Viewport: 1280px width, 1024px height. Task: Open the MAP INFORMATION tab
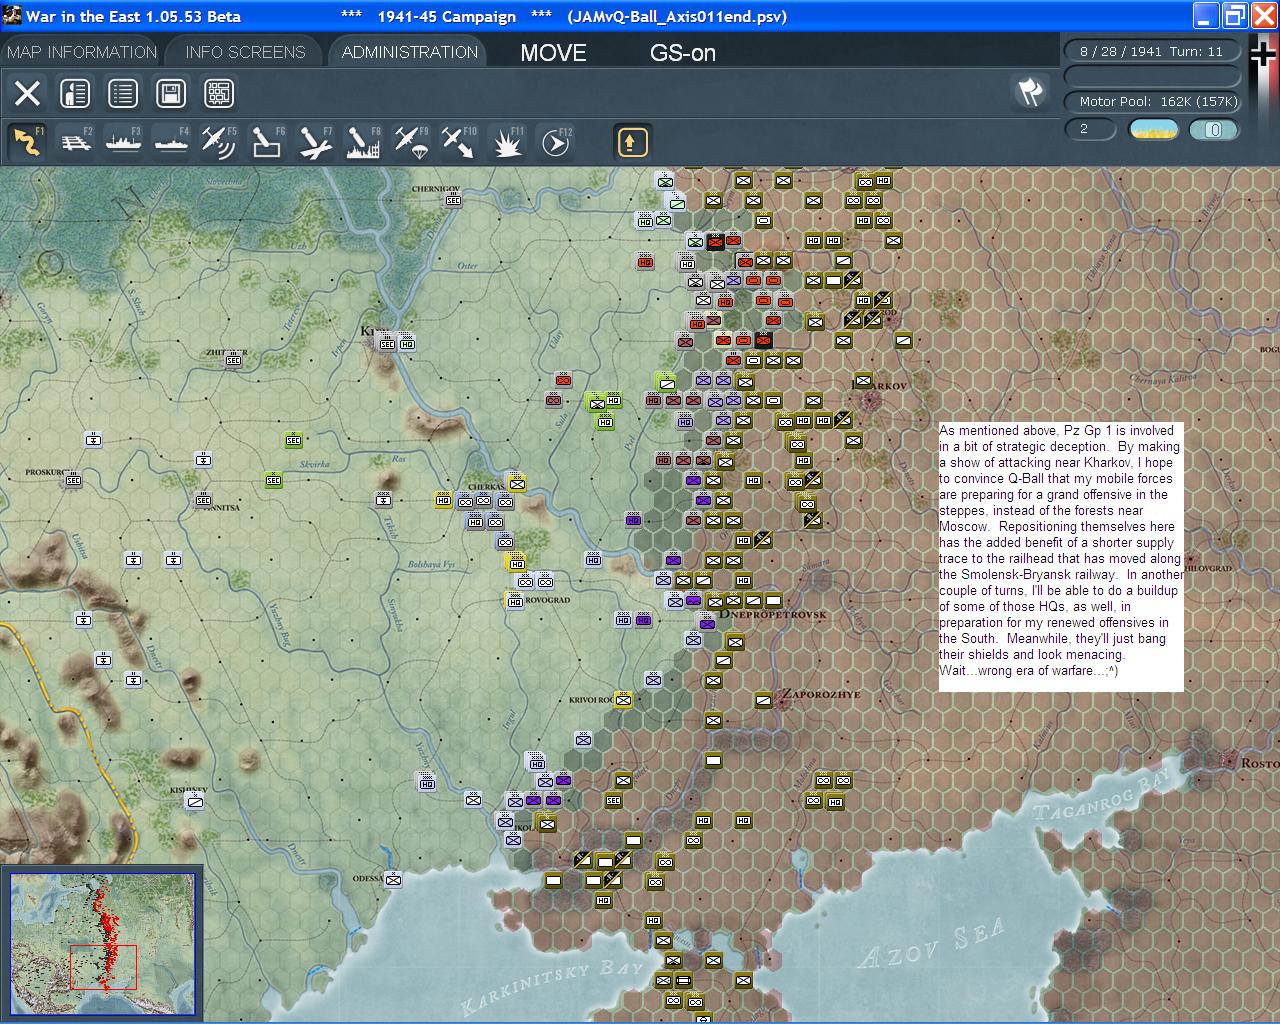tap(82, 52)
